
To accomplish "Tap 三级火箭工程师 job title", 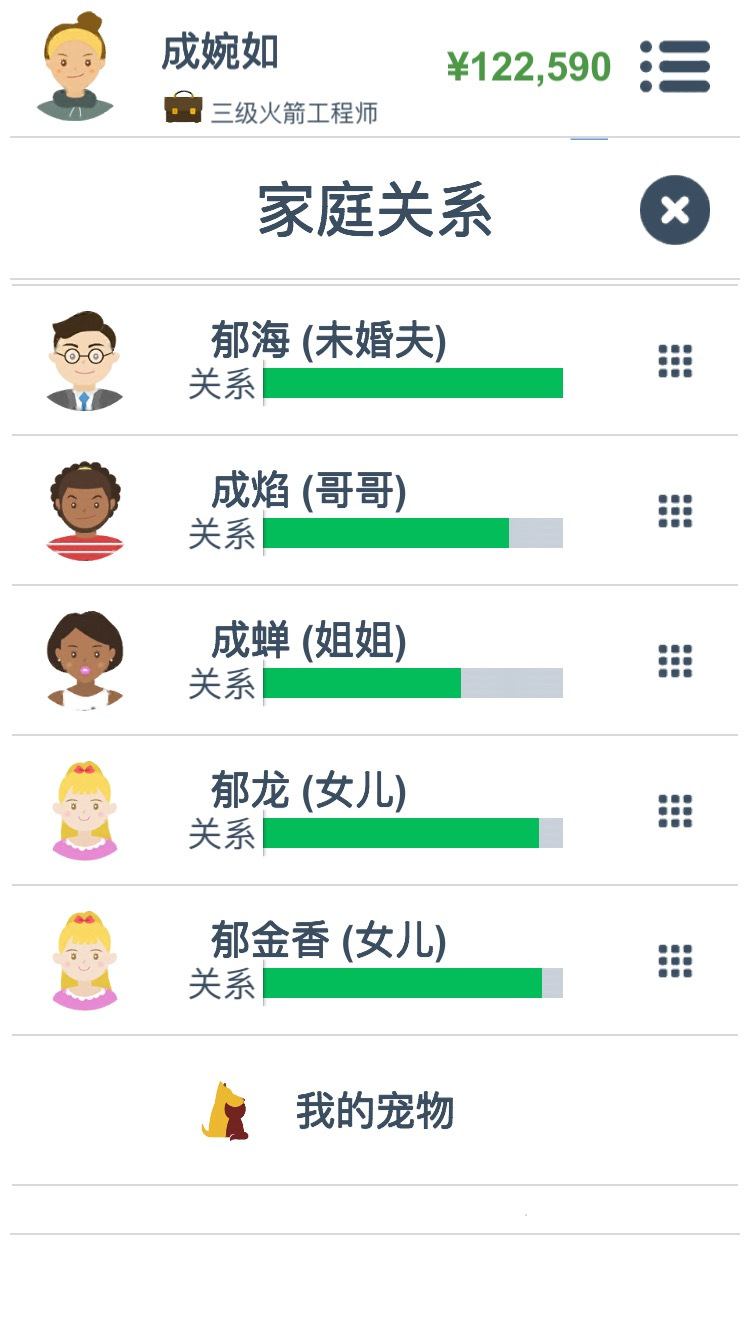I will [294, 112].
